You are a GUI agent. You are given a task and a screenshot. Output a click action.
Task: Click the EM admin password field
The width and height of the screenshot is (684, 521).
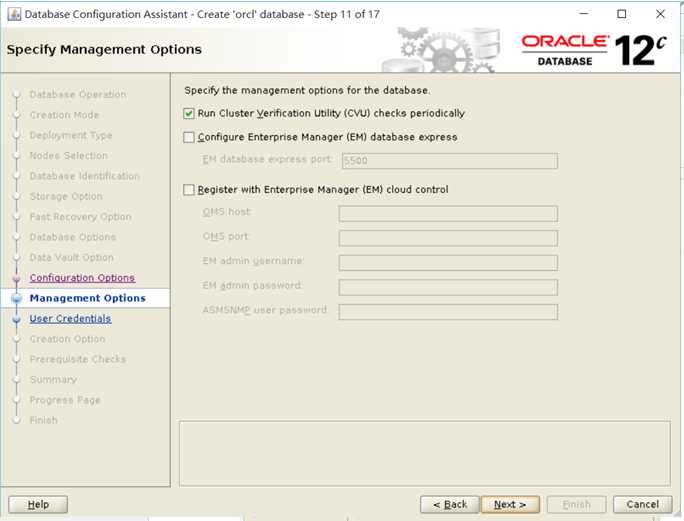pos(448,287)
